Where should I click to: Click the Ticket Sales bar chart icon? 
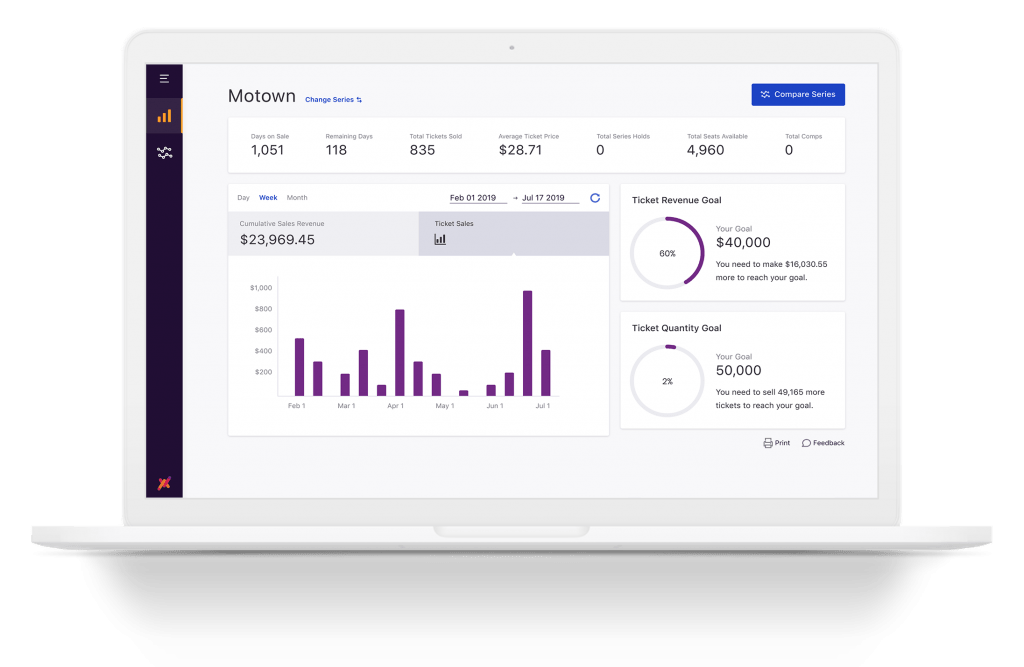(x=440, y=239)
